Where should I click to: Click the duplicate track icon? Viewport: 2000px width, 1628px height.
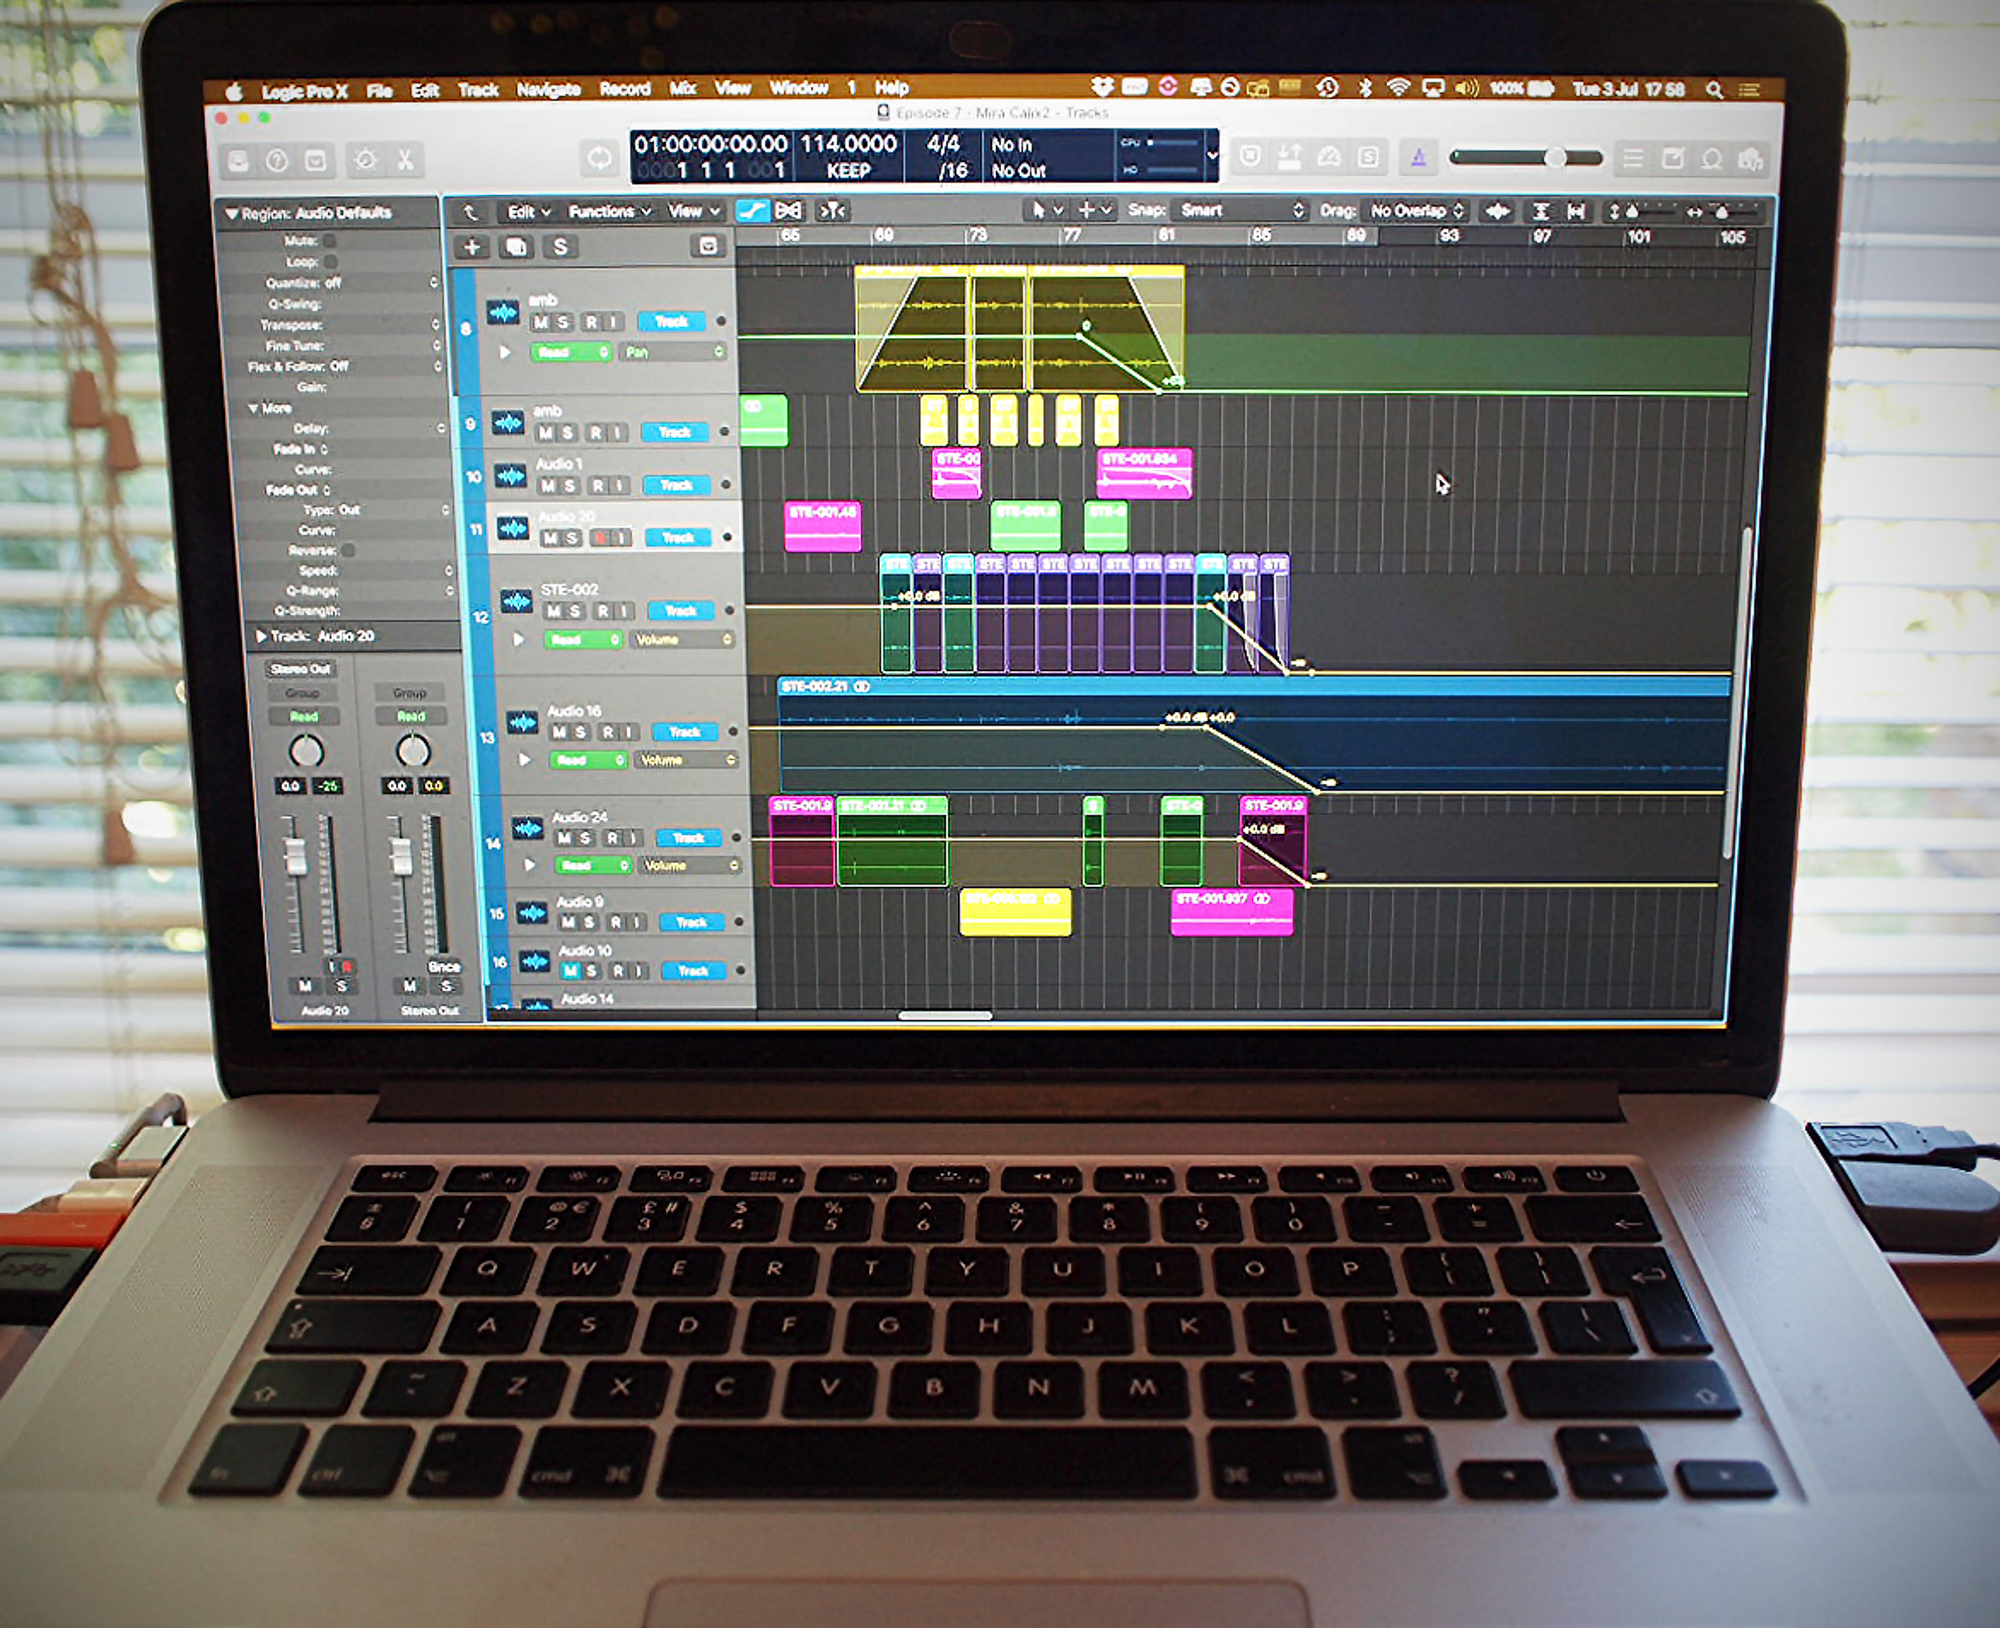pos(516,247)
